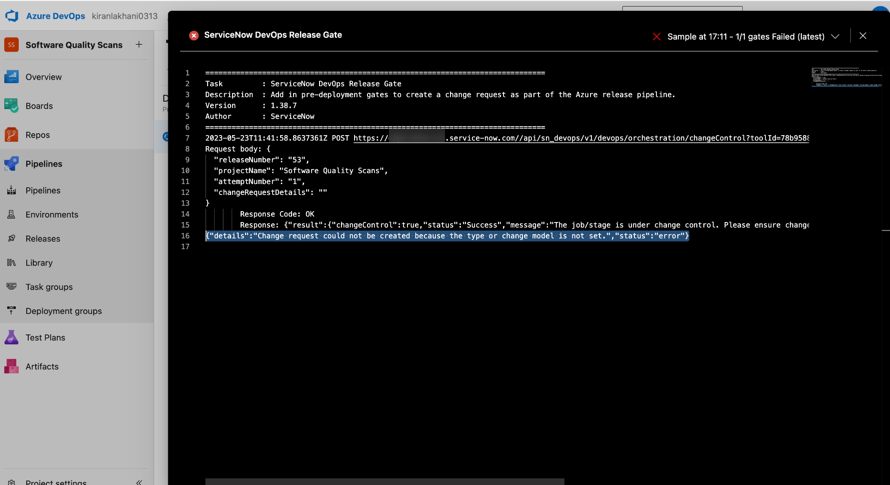Click the "attemptNumber": "1" line

[x=259, y=181]
